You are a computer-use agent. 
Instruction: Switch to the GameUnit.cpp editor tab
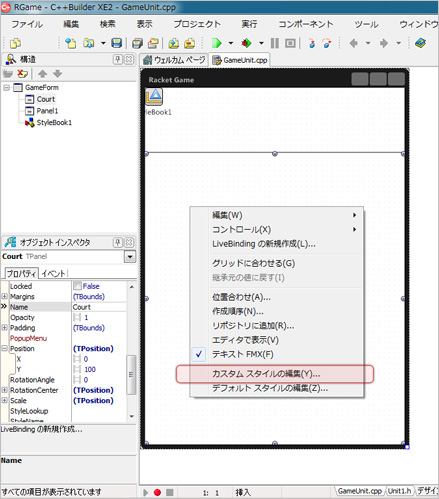240,60
